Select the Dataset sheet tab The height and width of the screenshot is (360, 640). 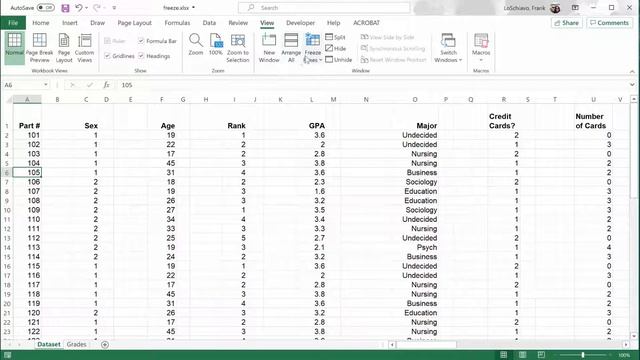49,344
